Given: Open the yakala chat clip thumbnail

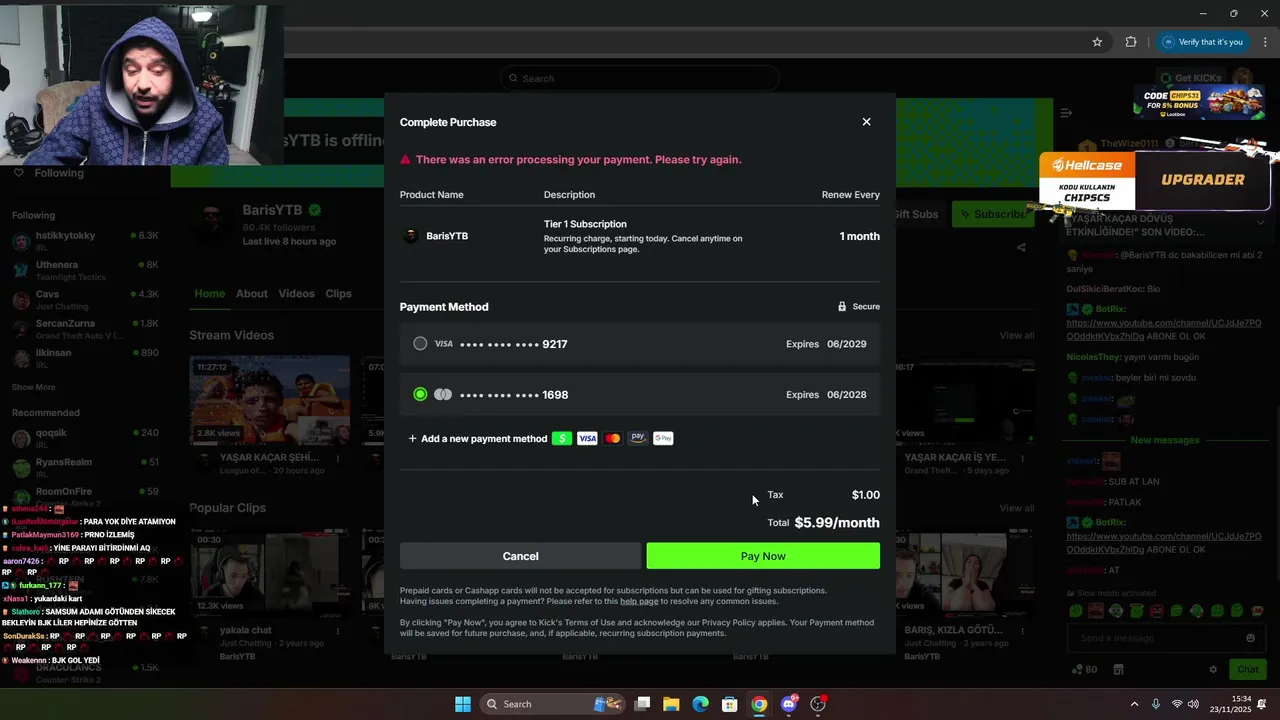Looking at the screenshot, I should [x=268, y=573].
